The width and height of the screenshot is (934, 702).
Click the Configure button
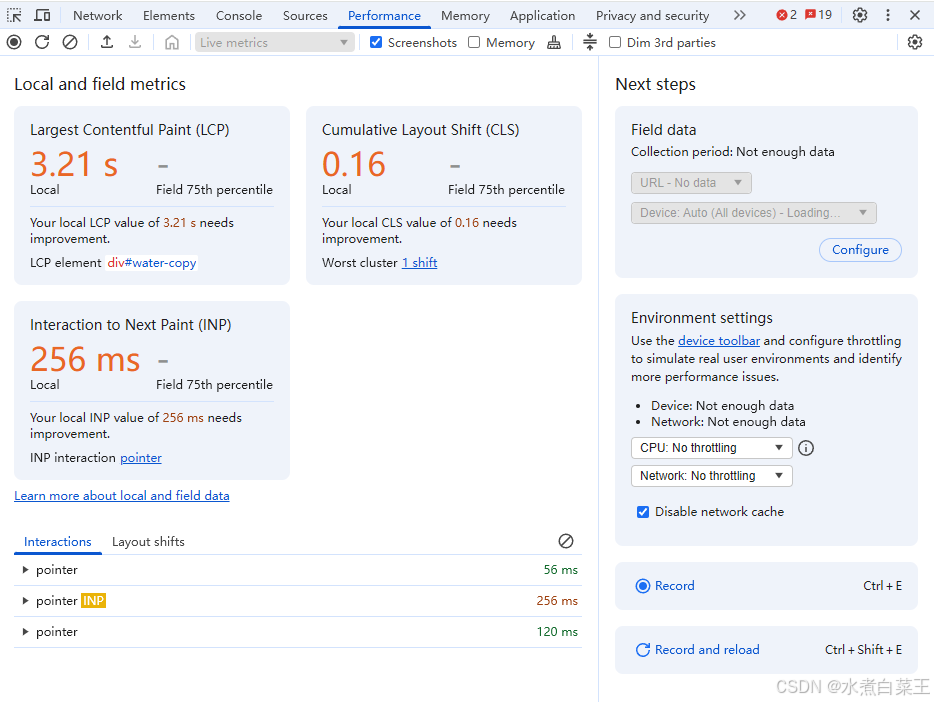click(860, 249)
